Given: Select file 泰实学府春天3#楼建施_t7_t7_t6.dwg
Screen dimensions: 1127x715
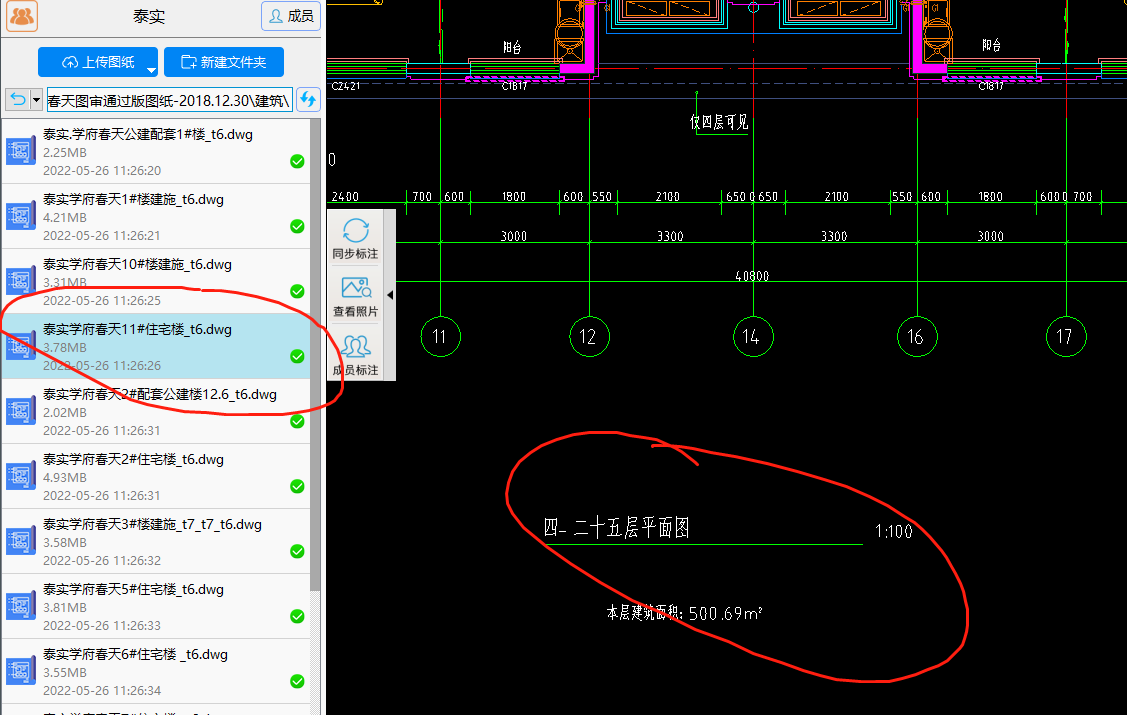Looking at the screenshot, I should click(156, 541).
